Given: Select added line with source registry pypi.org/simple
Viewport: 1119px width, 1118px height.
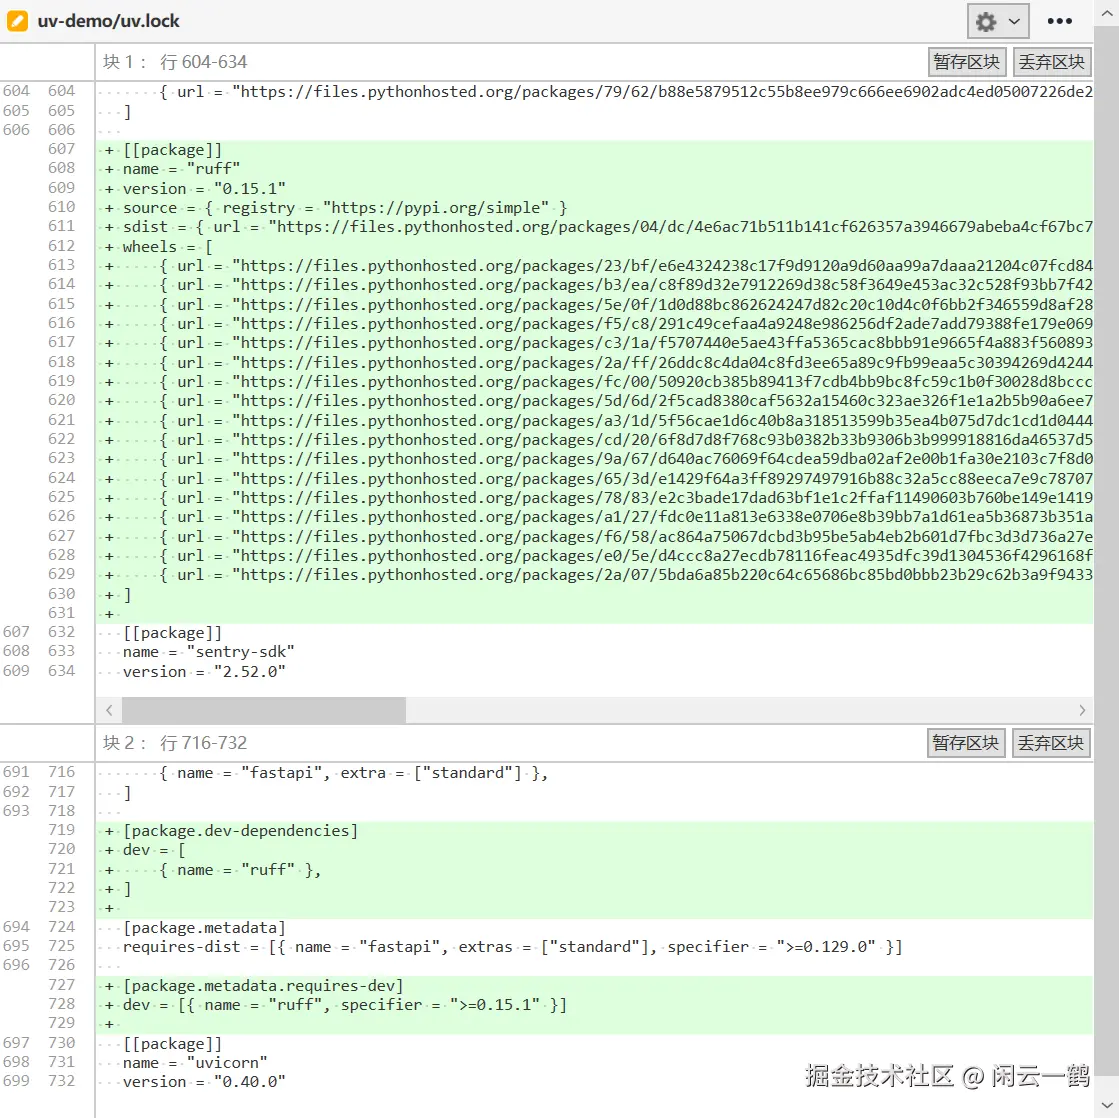Looking at the screenshot, I should [x=594, y=208].
